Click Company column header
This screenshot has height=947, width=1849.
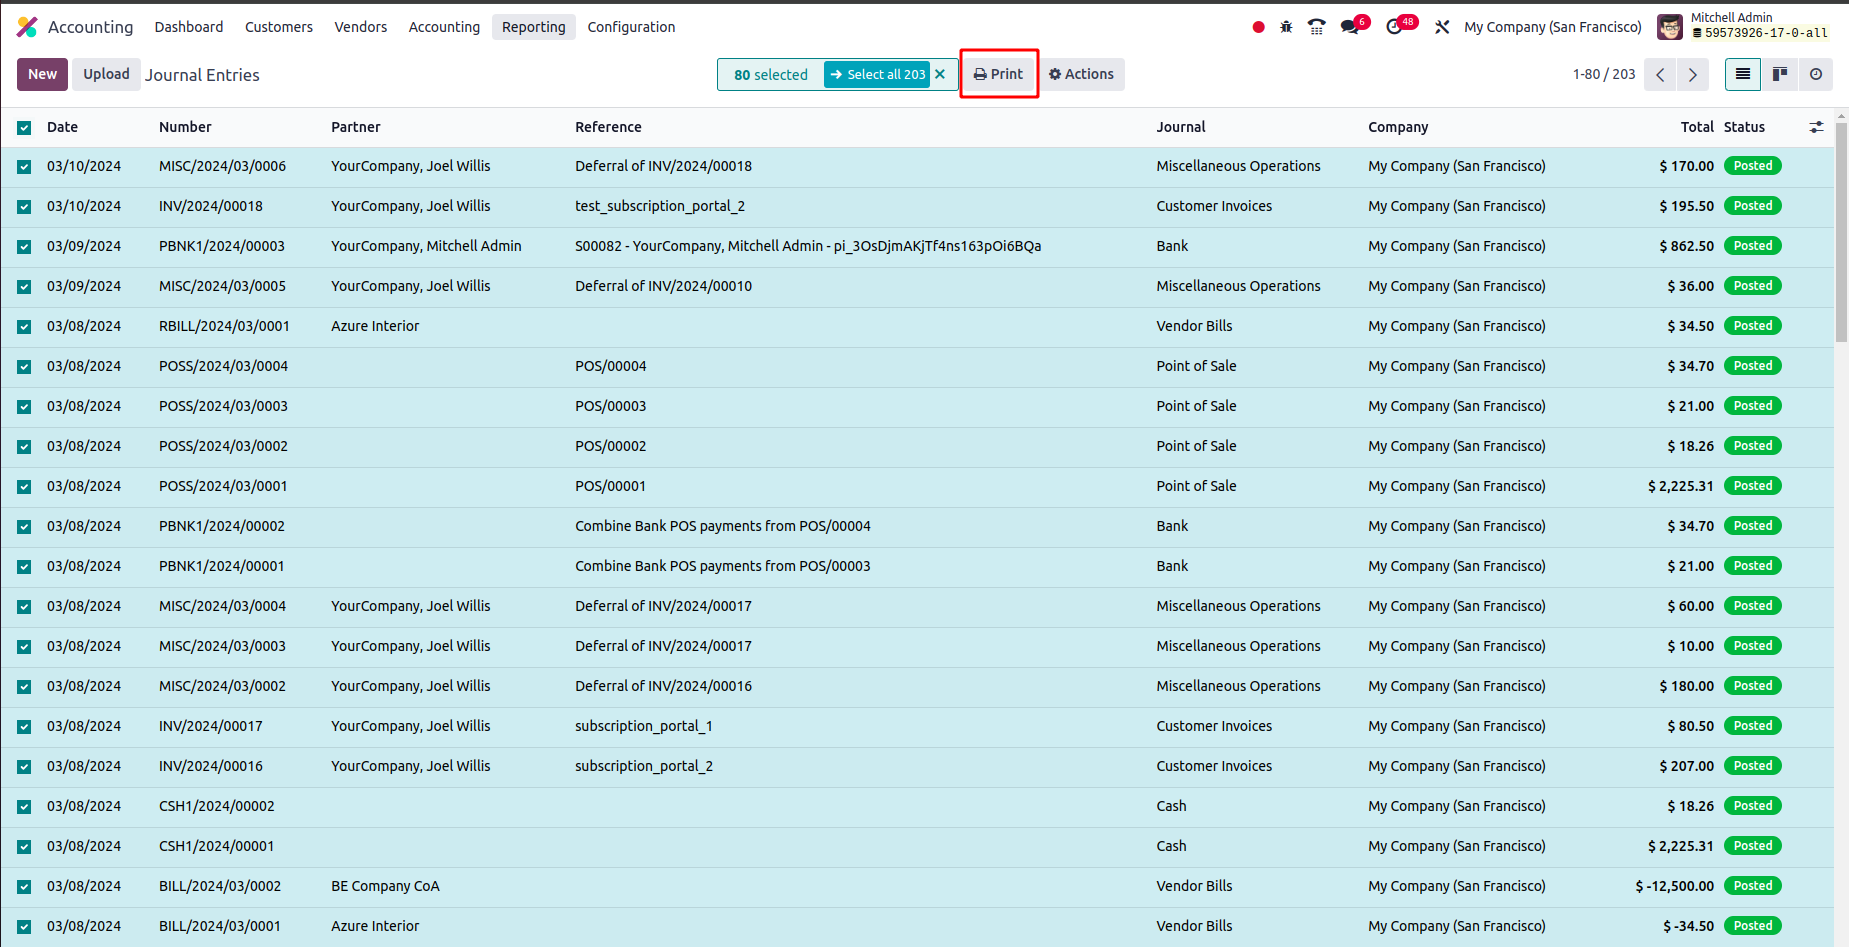[1398, 127]
